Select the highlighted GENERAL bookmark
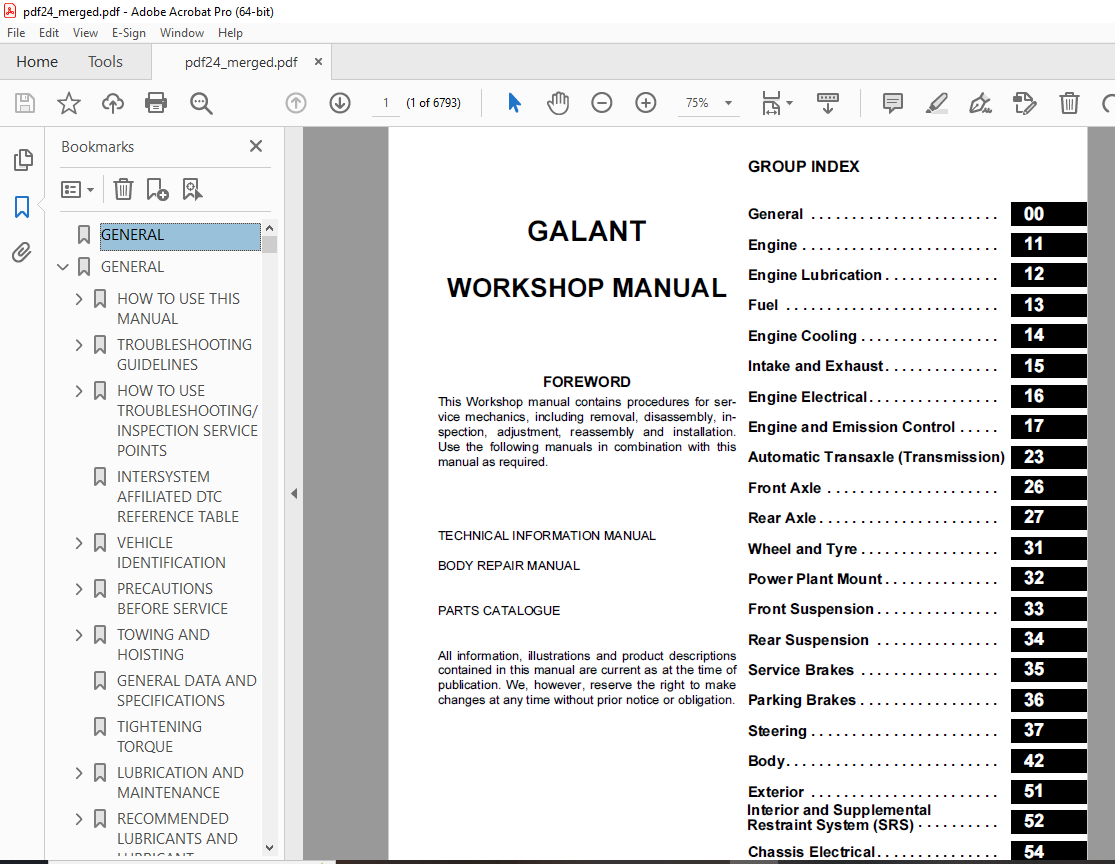Screen dimensions: 1115x864 point(180,236)
